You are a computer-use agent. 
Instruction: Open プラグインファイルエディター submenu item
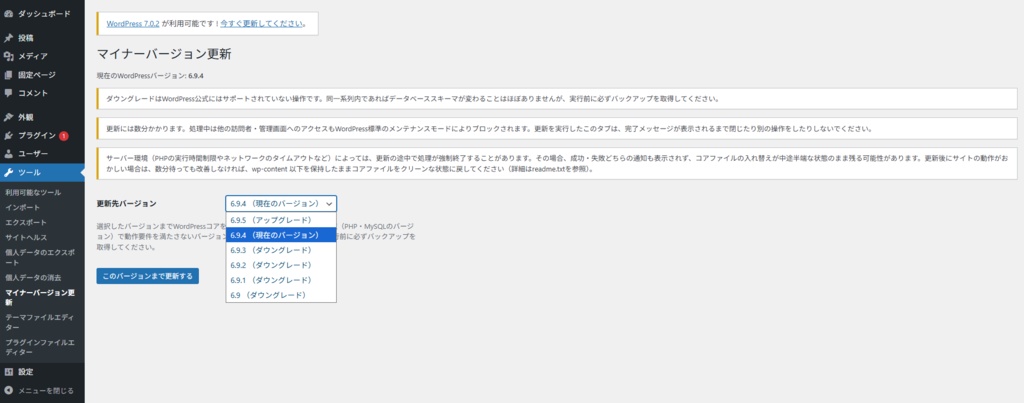click(40, 347)
